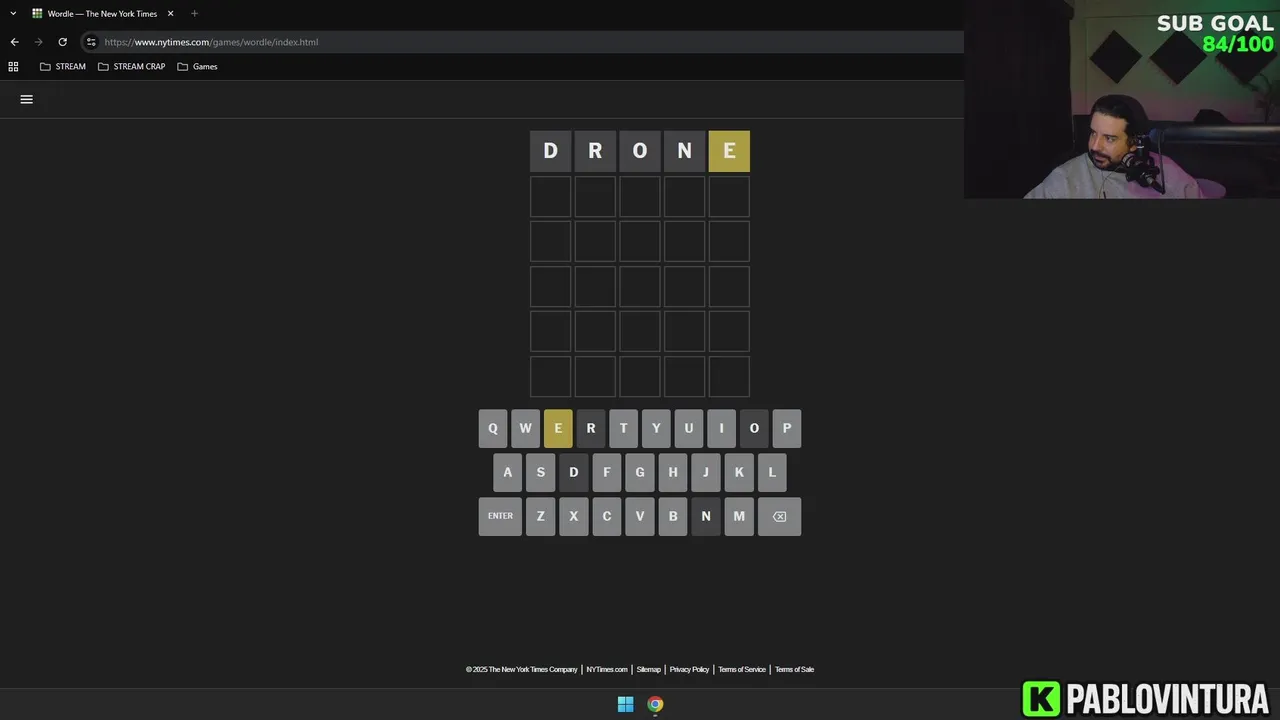Open The New York Times Company footer link

pyautogui.click(x=521, y=669)
